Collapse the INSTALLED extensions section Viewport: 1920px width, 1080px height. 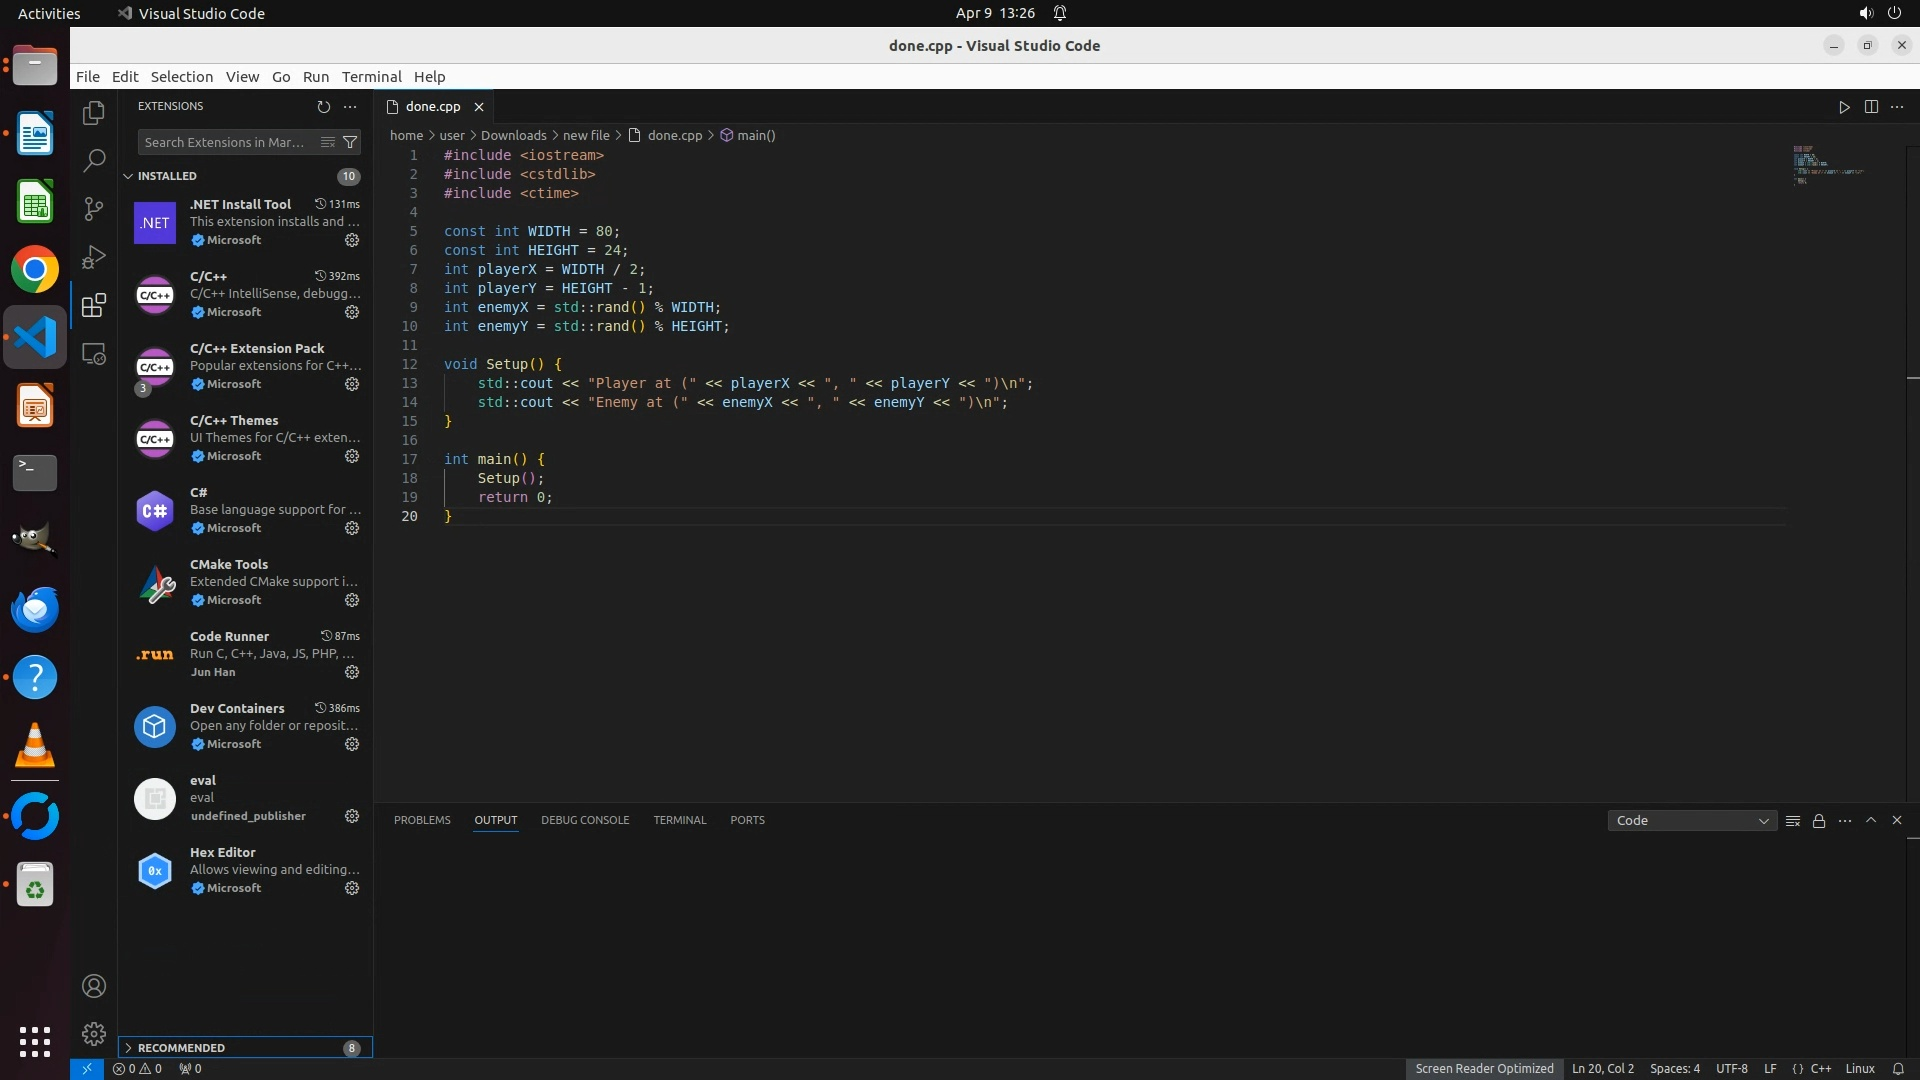(129, 176)
